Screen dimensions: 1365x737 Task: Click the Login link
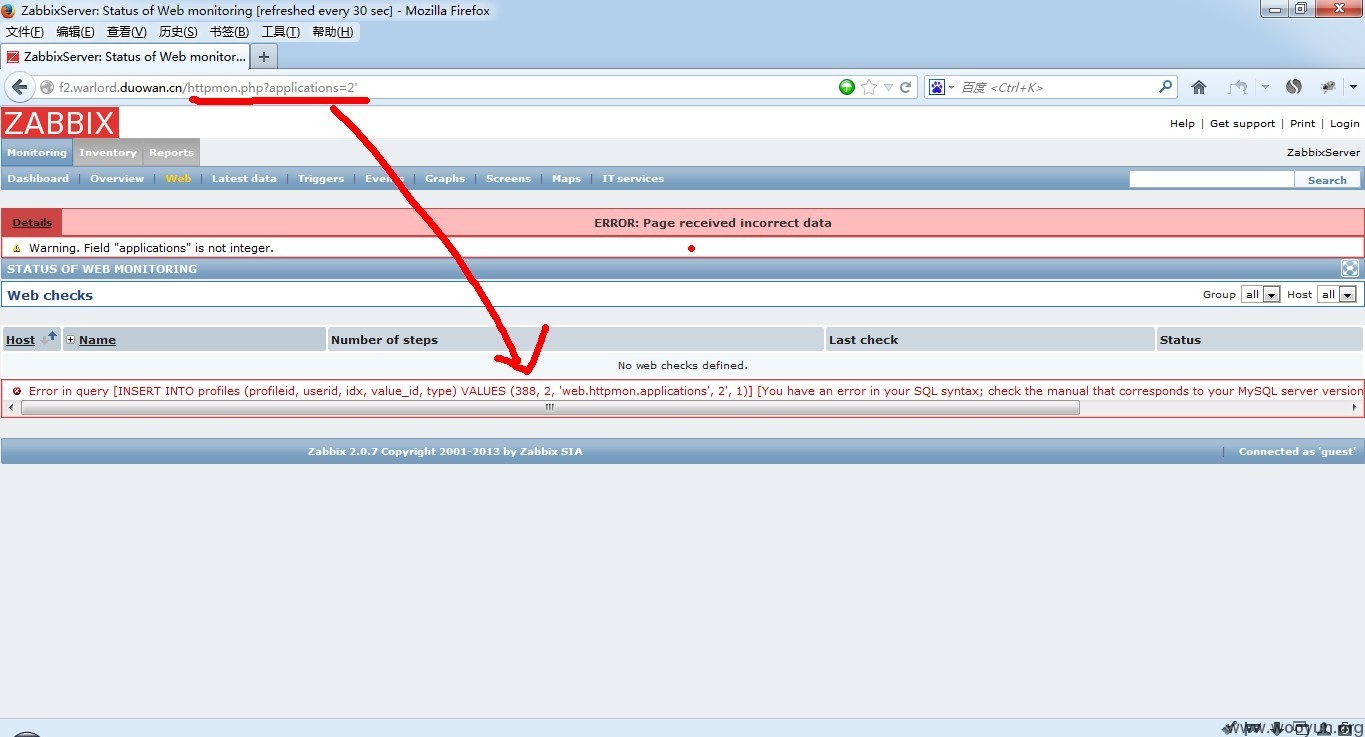point(1345,124)
